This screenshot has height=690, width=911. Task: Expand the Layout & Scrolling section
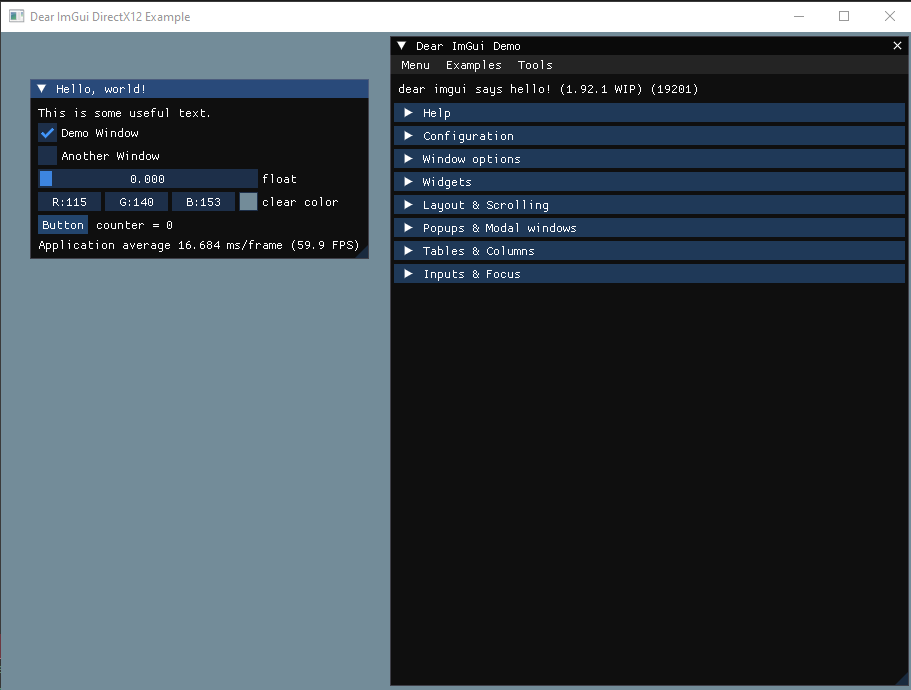point(649,205)
